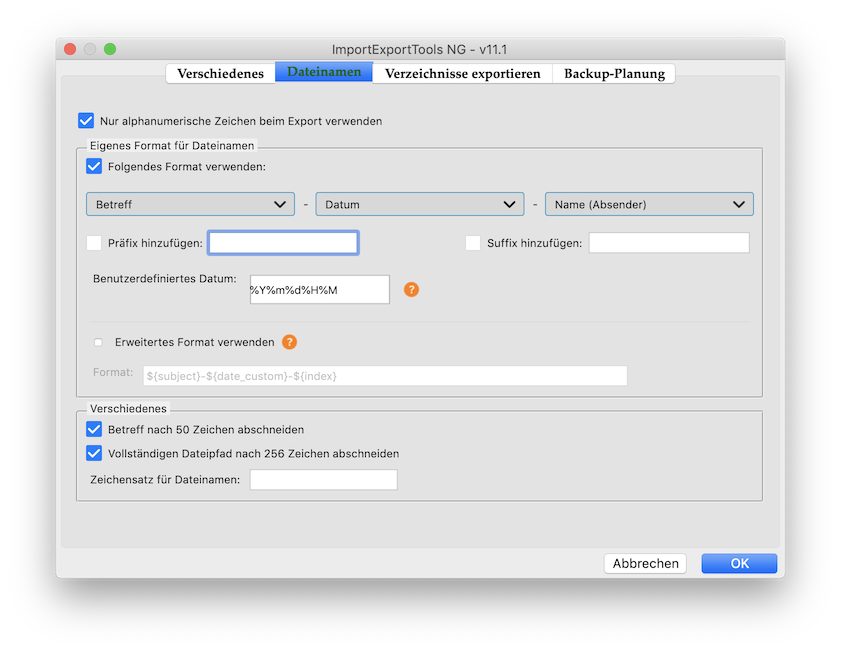Open the Datum dropdown
This screenshot has height=652, width=841.
(x=420, y=204)
